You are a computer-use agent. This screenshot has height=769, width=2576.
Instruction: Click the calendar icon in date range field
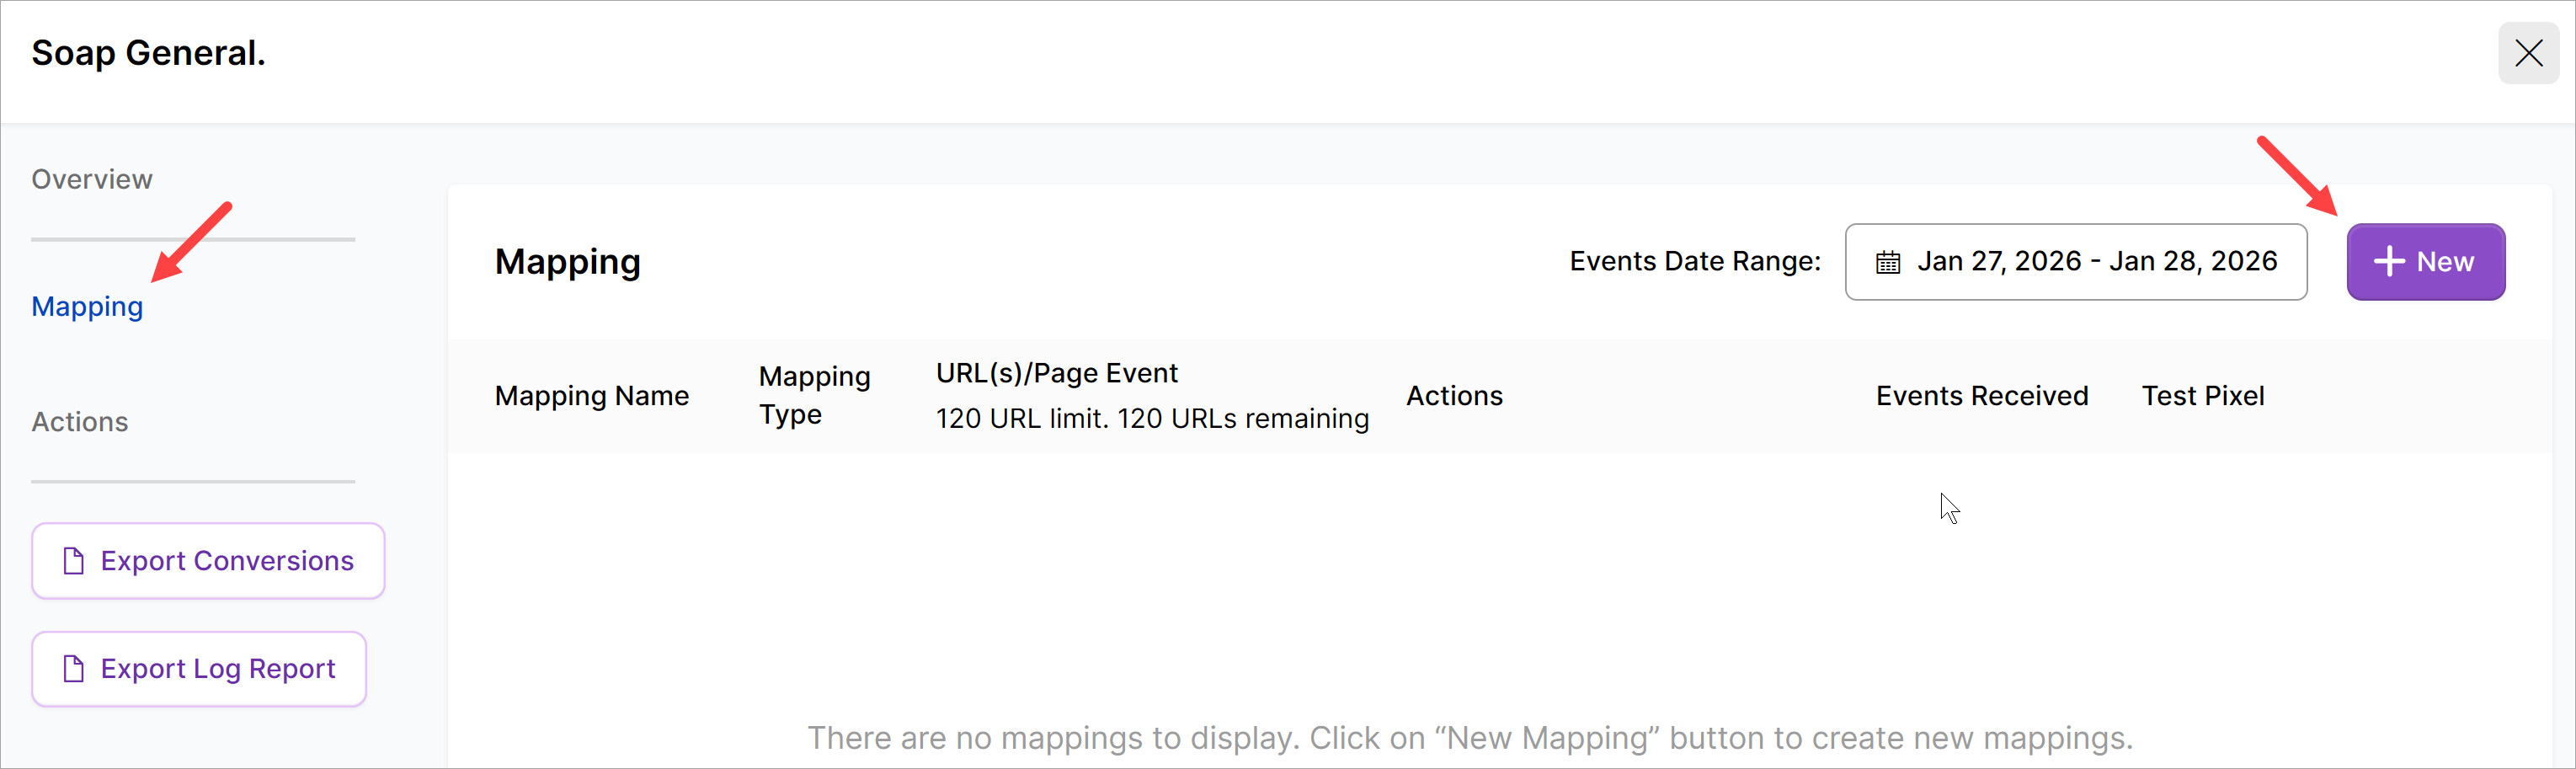click(1887, 262)
